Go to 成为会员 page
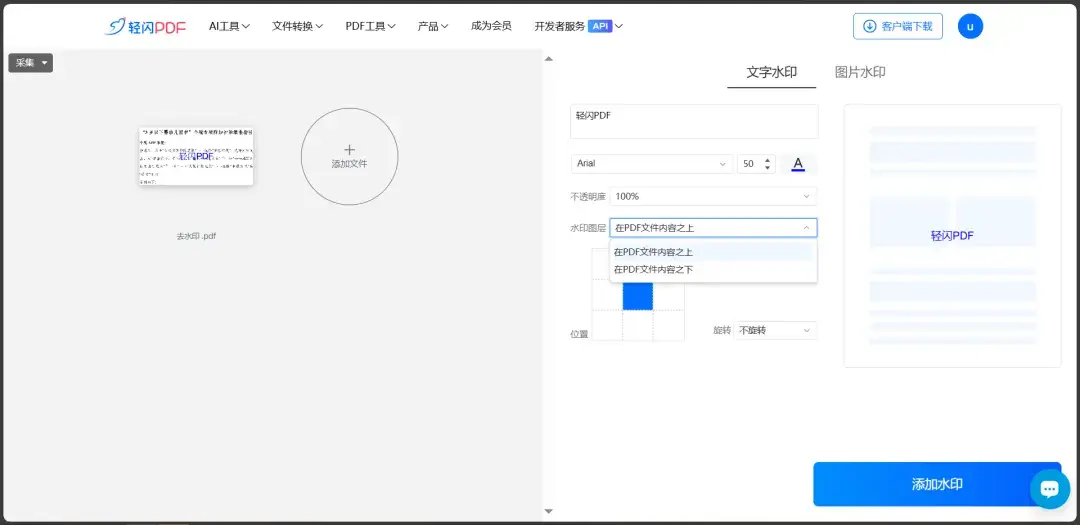This screenshot has height=525, width=1080. (491, 26)
